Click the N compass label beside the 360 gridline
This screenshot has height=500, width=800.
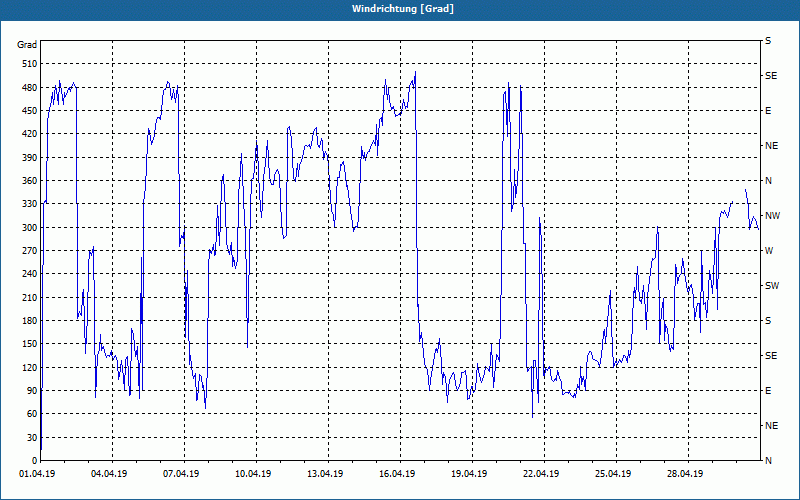point(769,181)
